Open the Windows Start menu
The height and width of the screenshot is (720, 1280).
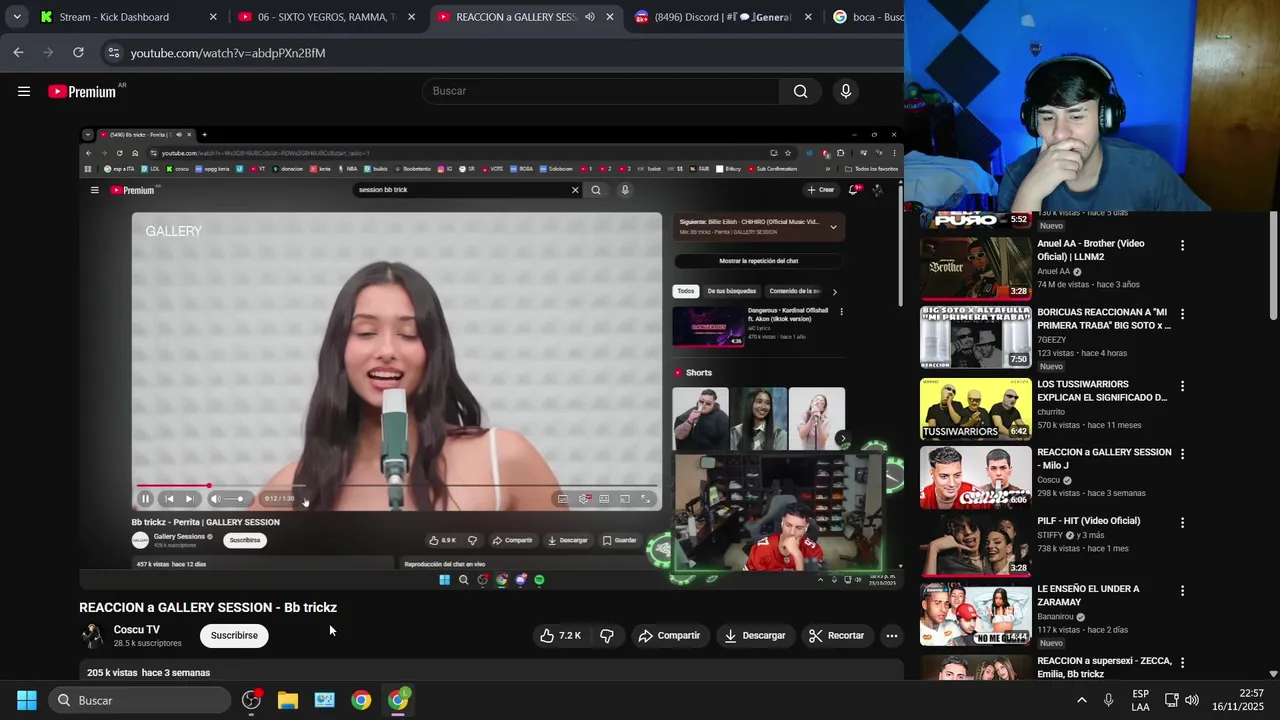point(27,700)
